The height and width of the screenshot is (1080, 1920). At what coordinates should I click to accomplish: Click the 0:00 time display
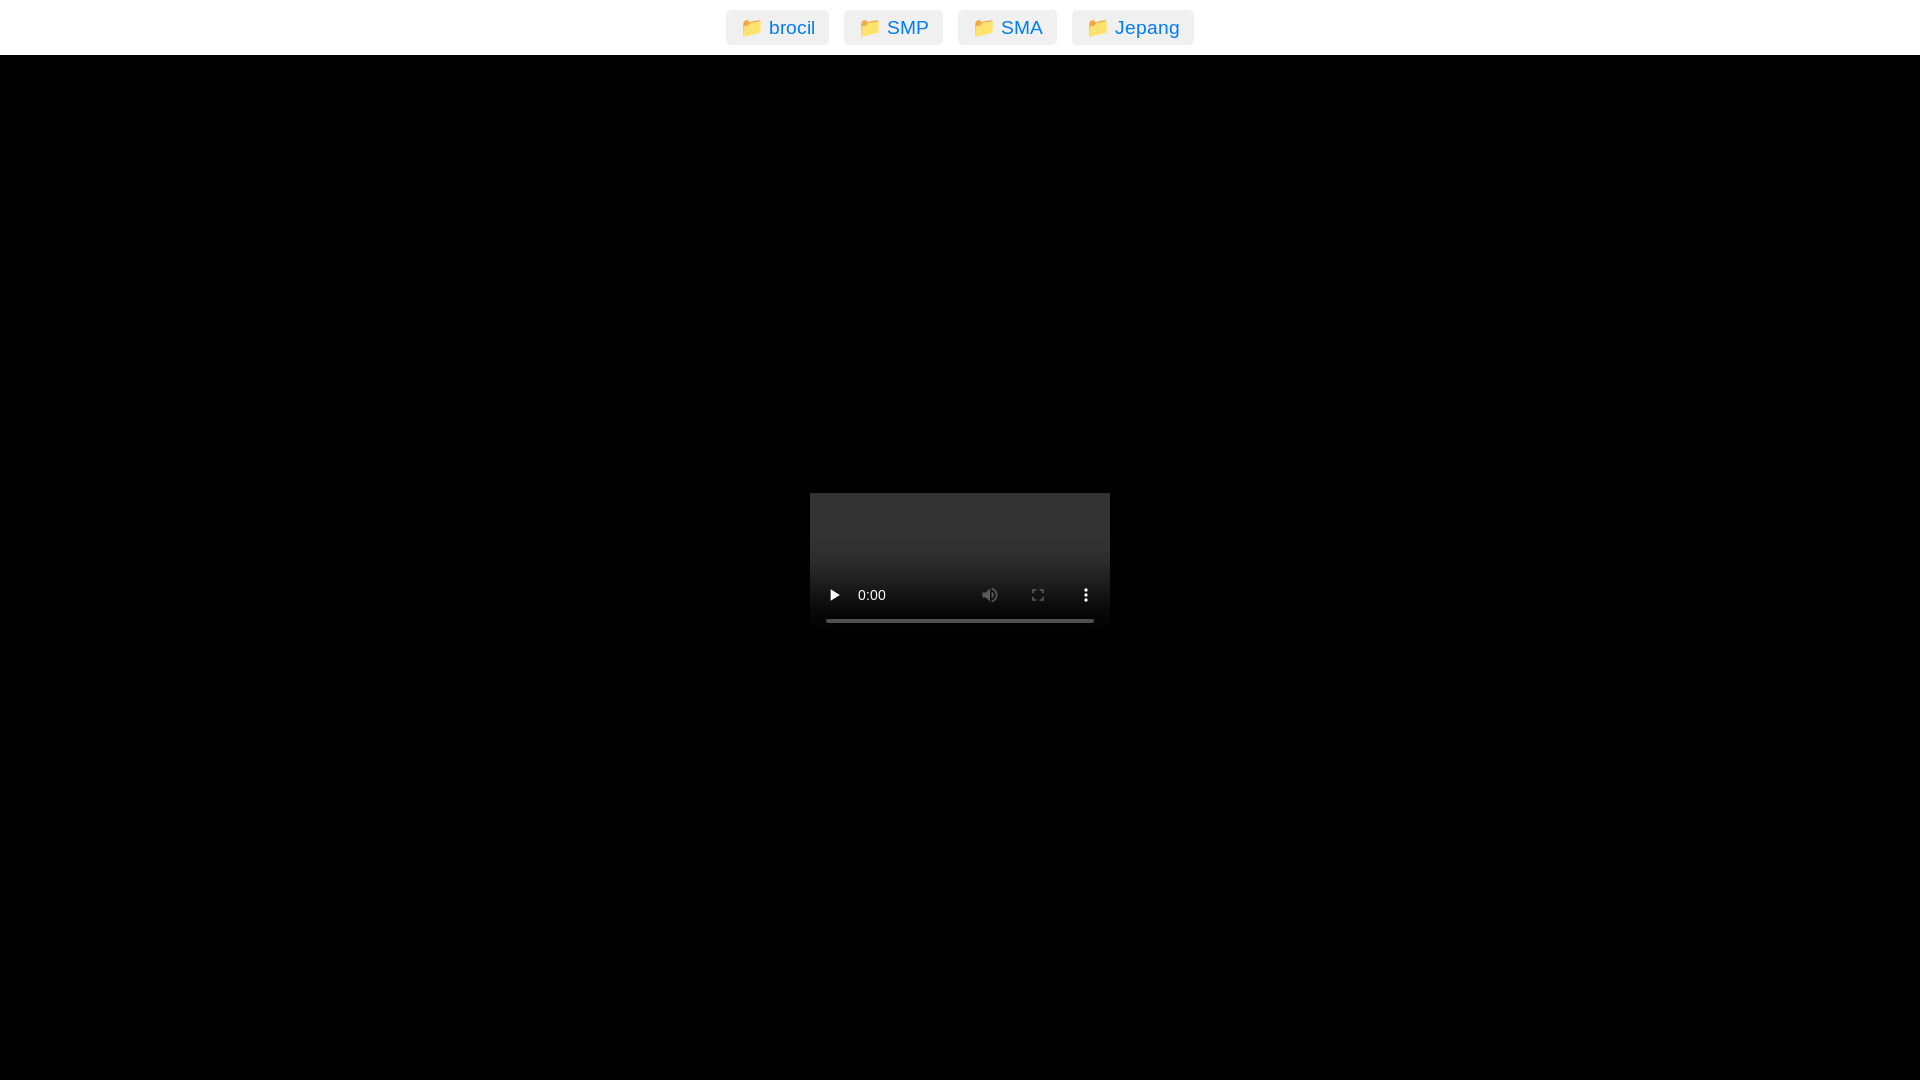click(872, 595)
